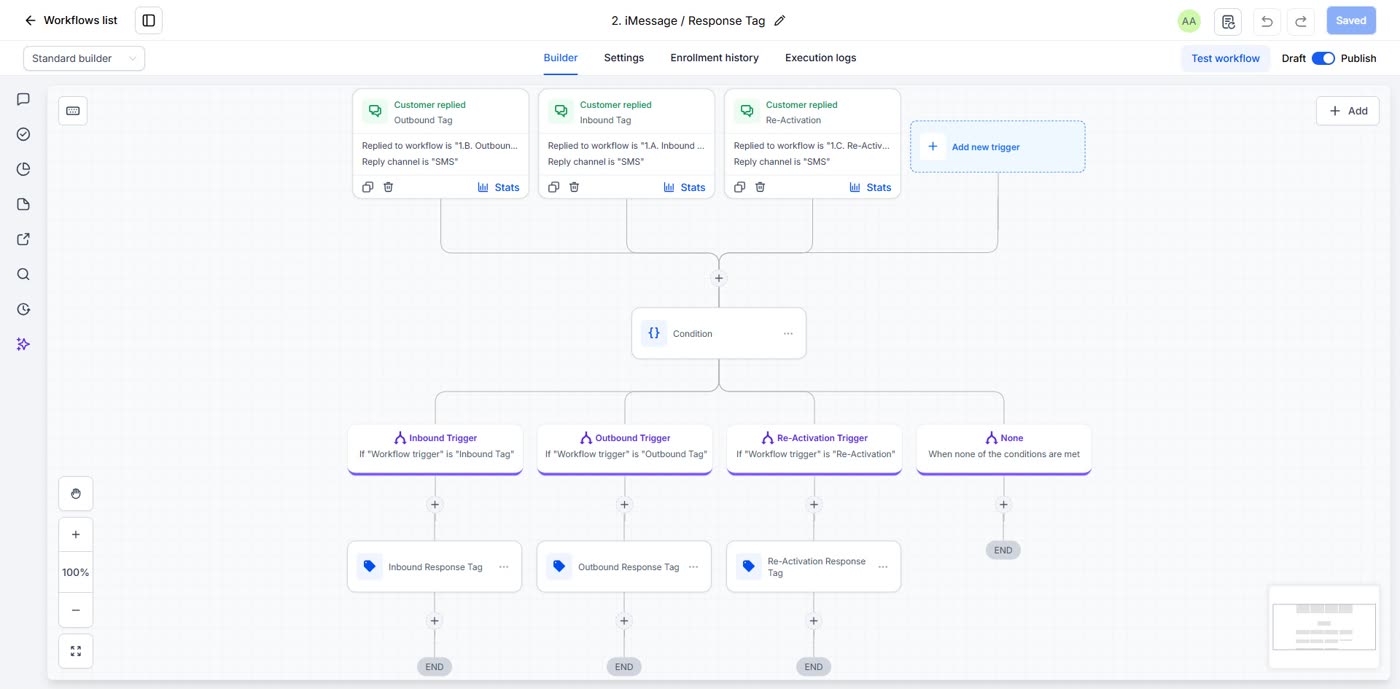Open the checkmark circle icon in sidebar

coord(23,134)
